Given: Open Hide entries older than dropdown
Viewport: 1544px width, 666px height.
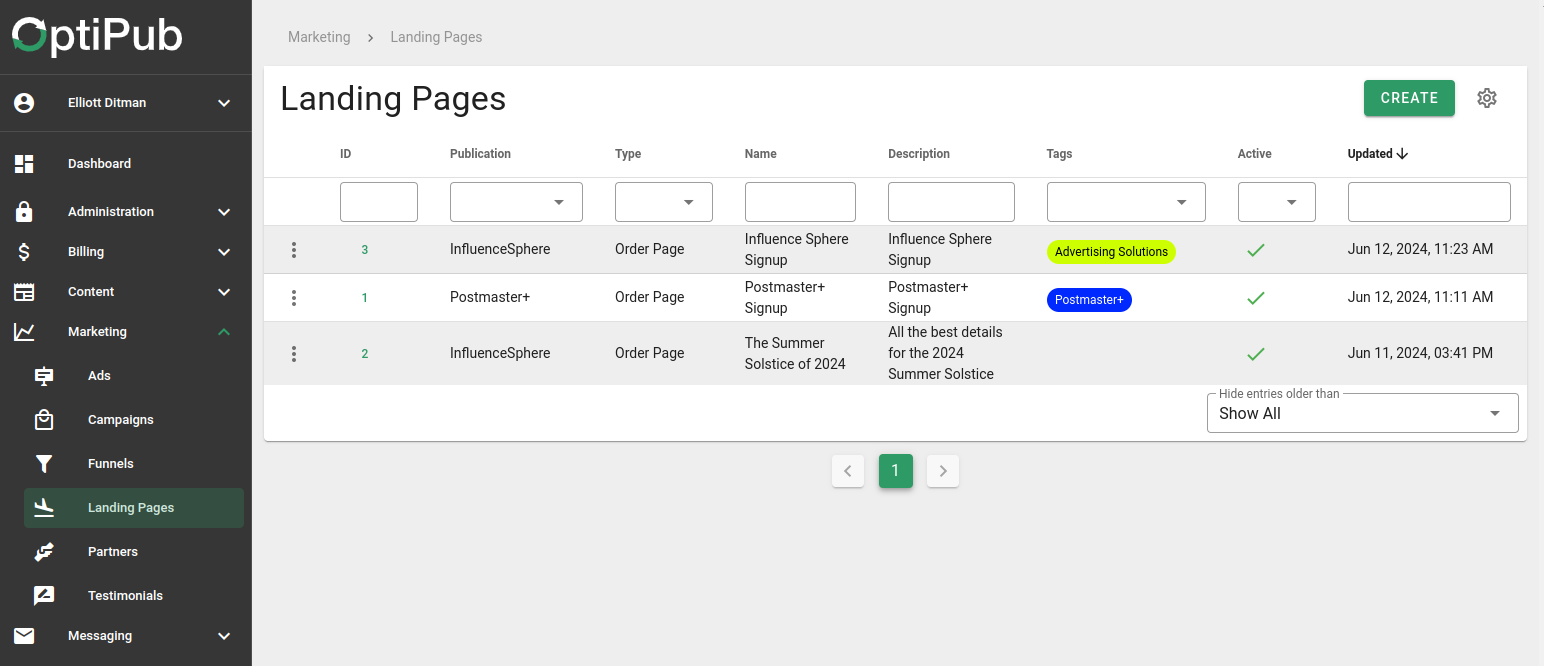Looking at the screenshot, I should click(x=1363, y=413).
